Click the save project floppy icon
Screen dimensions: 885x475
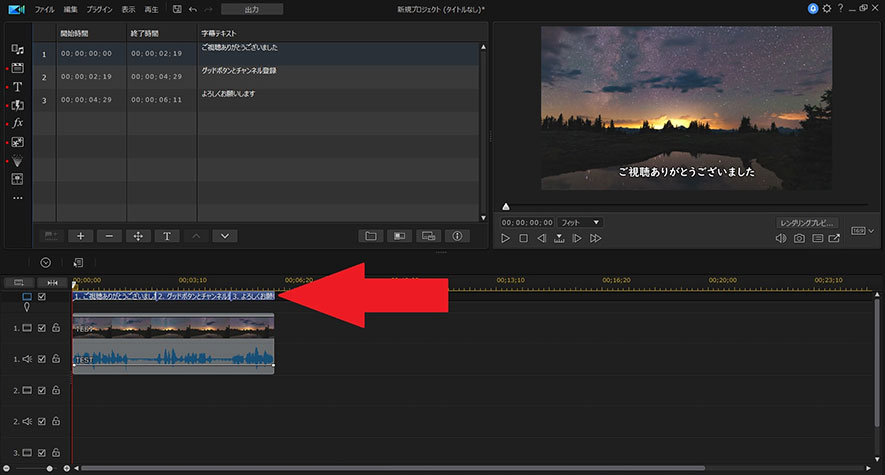176,9
